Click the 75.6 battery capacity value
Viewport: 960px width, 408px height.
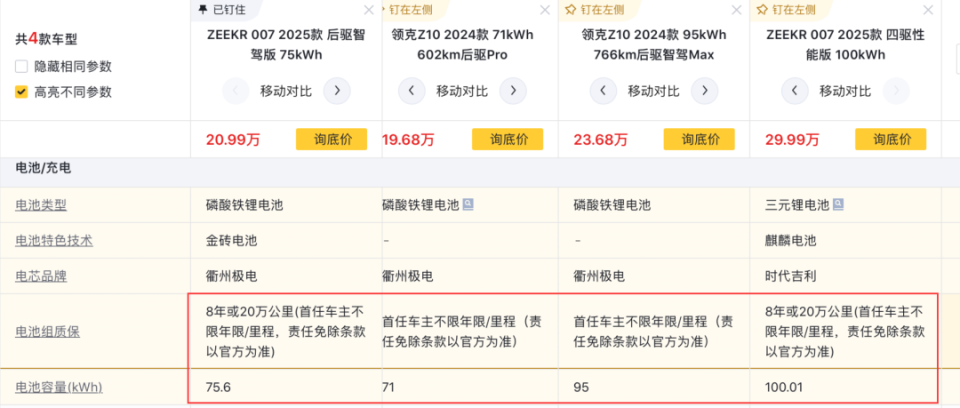(x=218, y=387)
